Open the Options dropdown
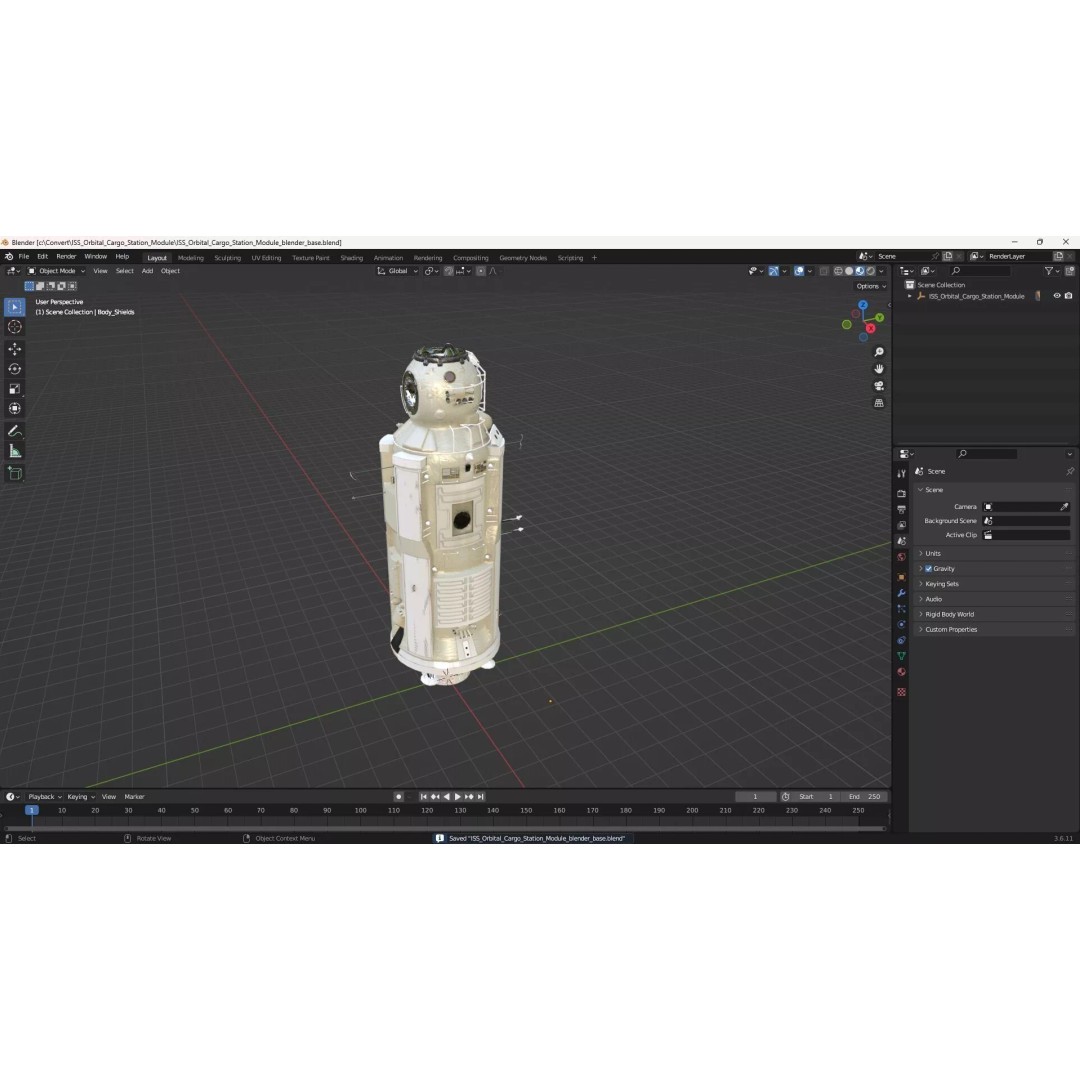The image size is (1080, 1080). click(x=871, y=287)
